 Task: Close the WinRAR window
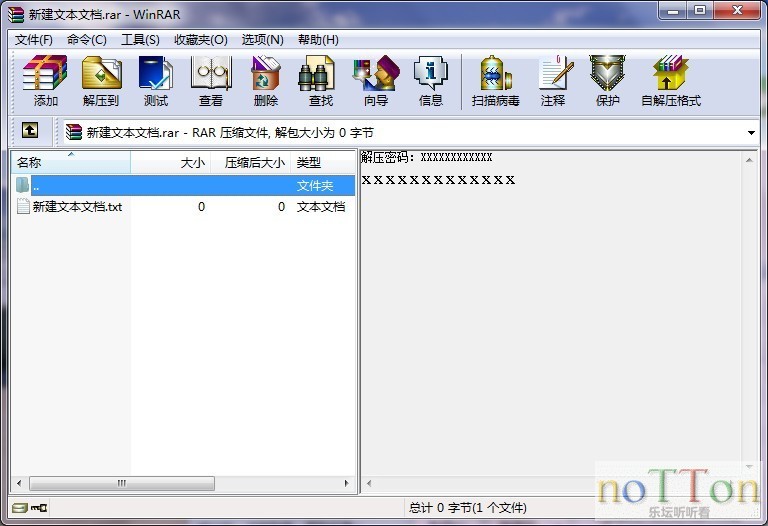(737, 11)
